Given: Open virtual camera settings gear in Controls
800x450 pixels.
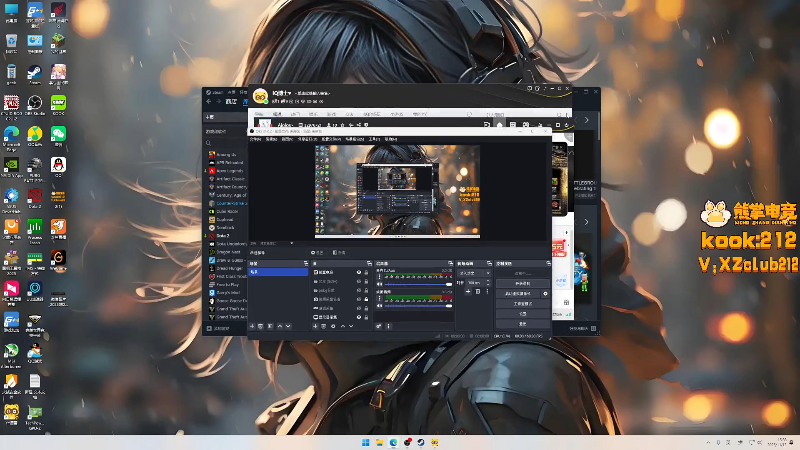Looking at the screenshot, I should (x=545, y=293).
